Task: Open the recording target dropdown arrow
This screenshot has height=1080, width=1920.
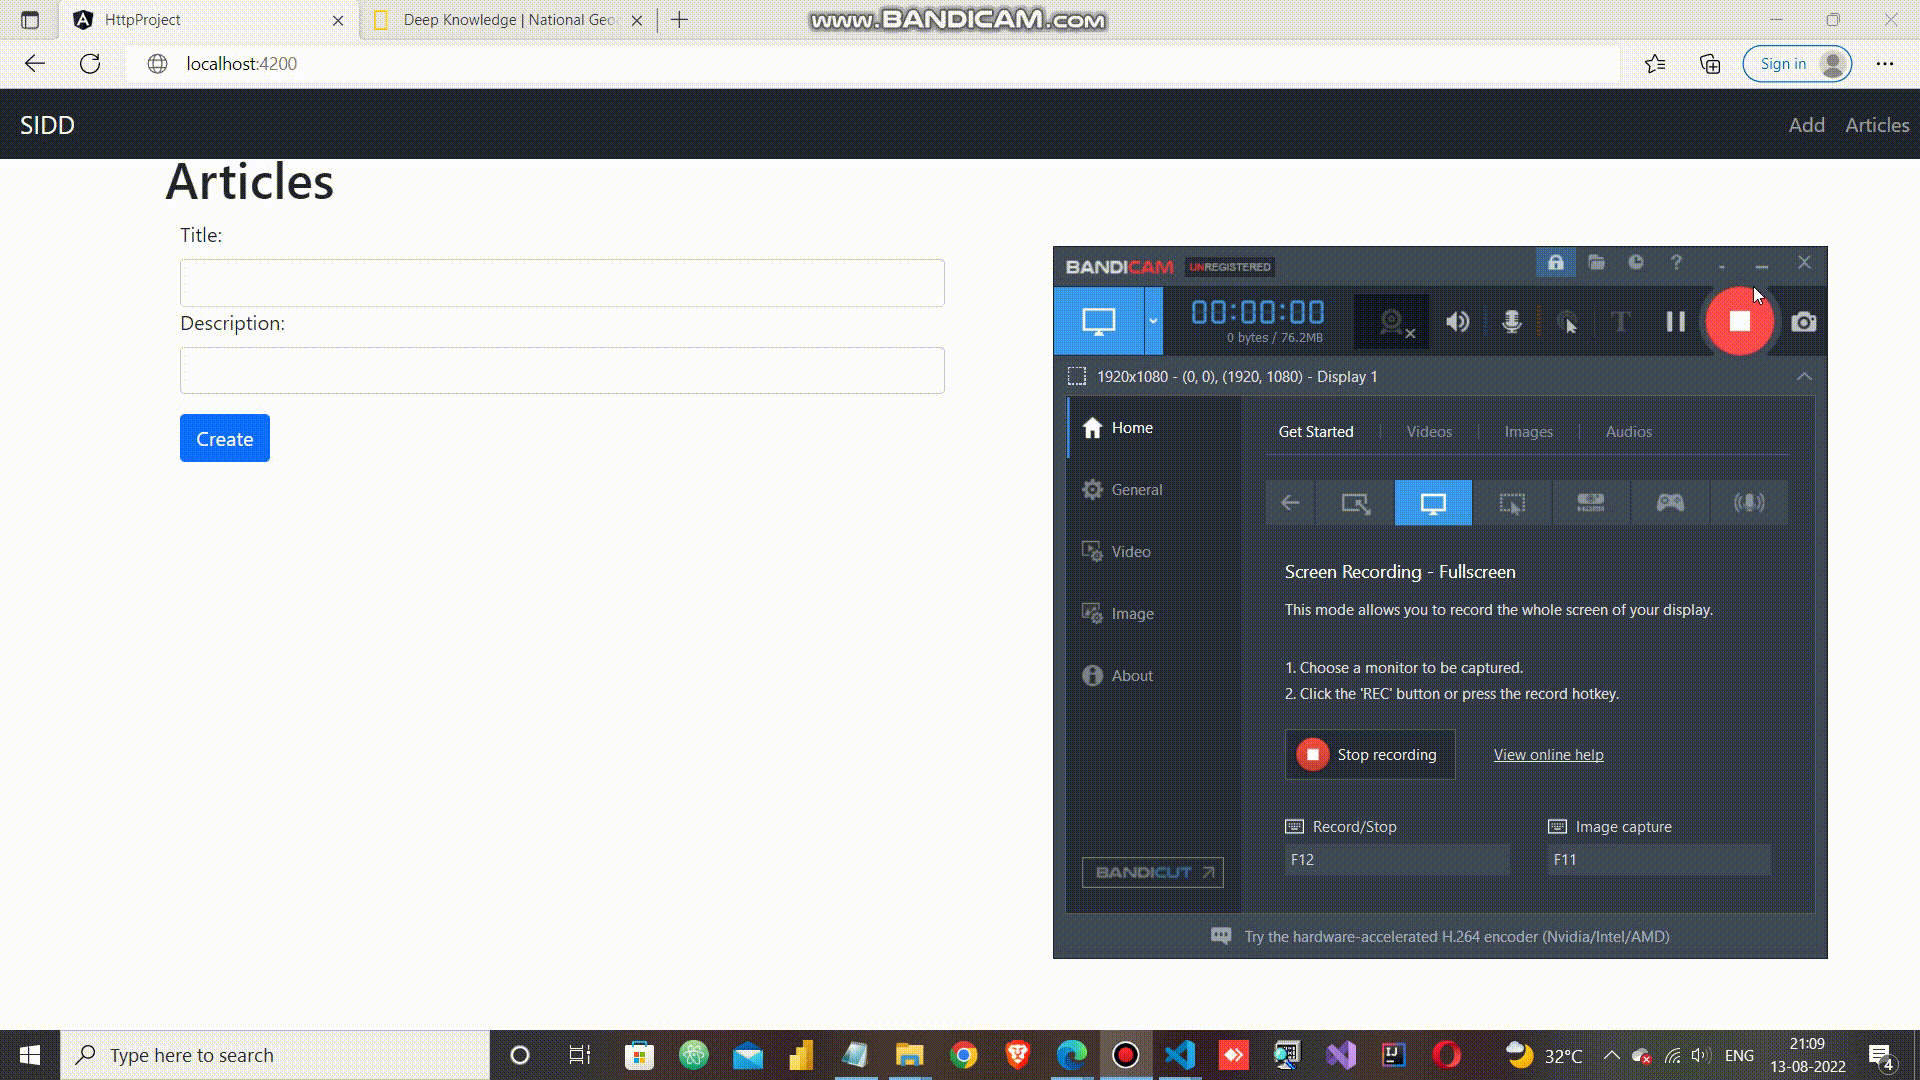Action: pos(1155,321)
